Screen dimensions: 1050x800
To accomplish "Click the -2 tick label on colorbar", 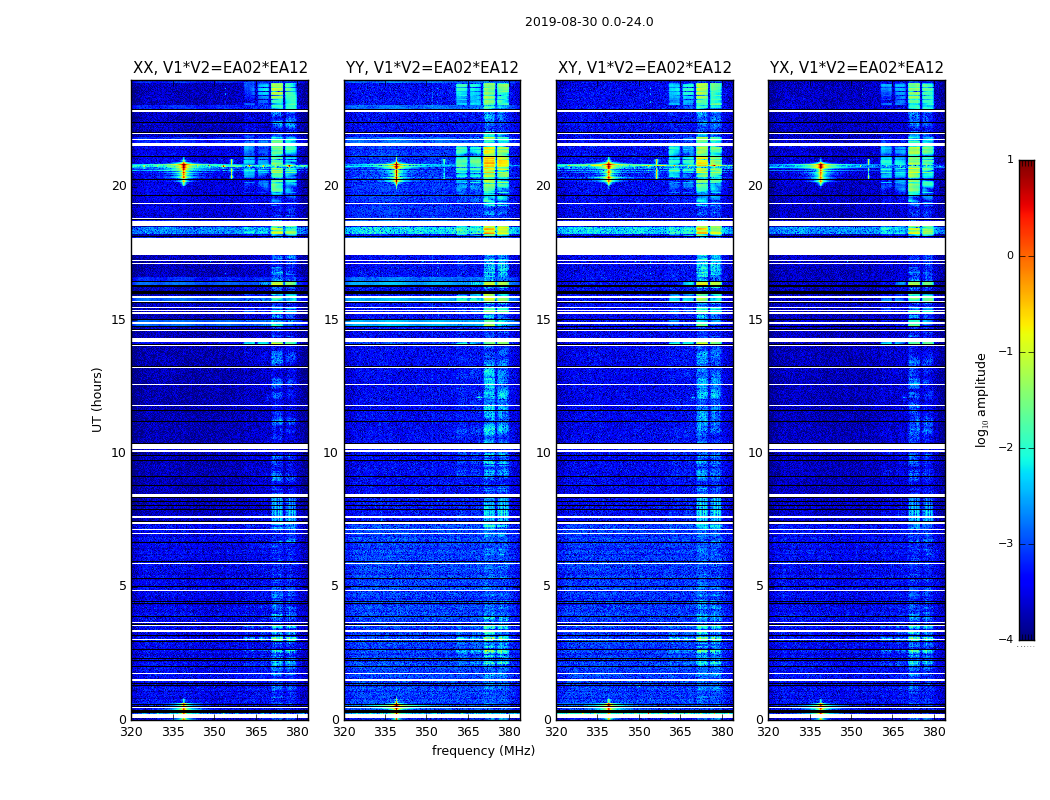I will tap(1009, 448).
